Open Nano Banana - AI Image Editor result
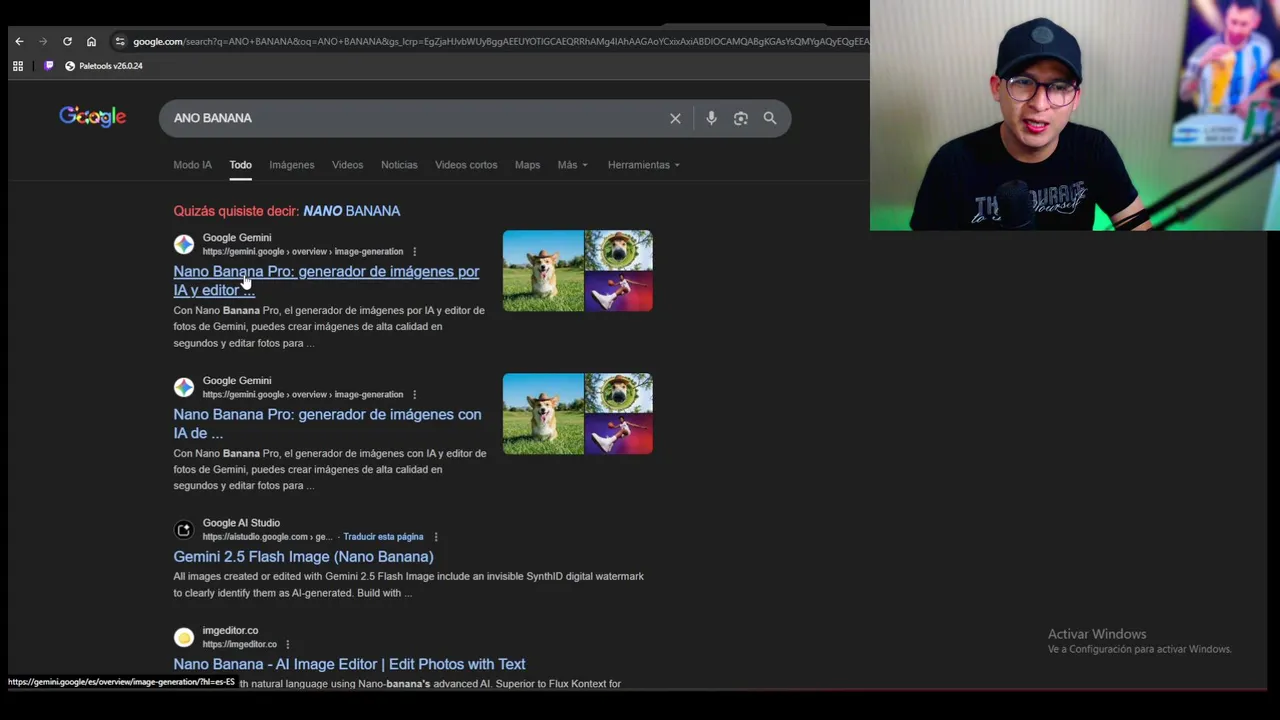Screen dimensions: 1280x720 coord(349,664)
